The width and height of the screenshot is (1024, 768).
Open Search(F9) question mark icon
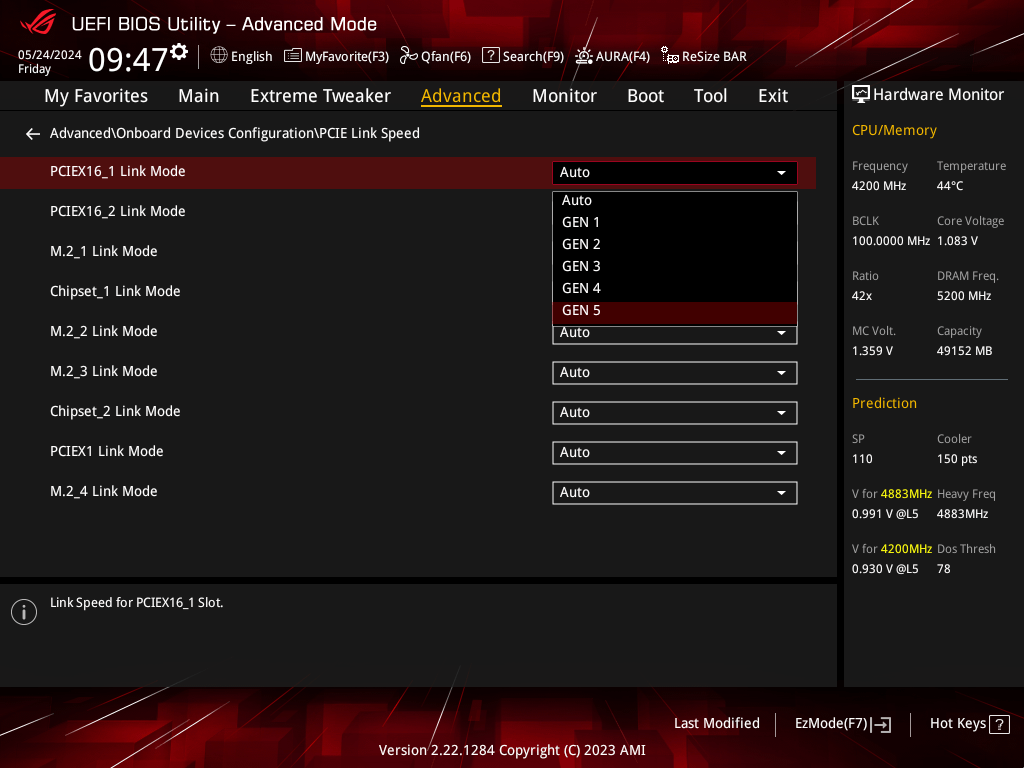pos(490,56)
